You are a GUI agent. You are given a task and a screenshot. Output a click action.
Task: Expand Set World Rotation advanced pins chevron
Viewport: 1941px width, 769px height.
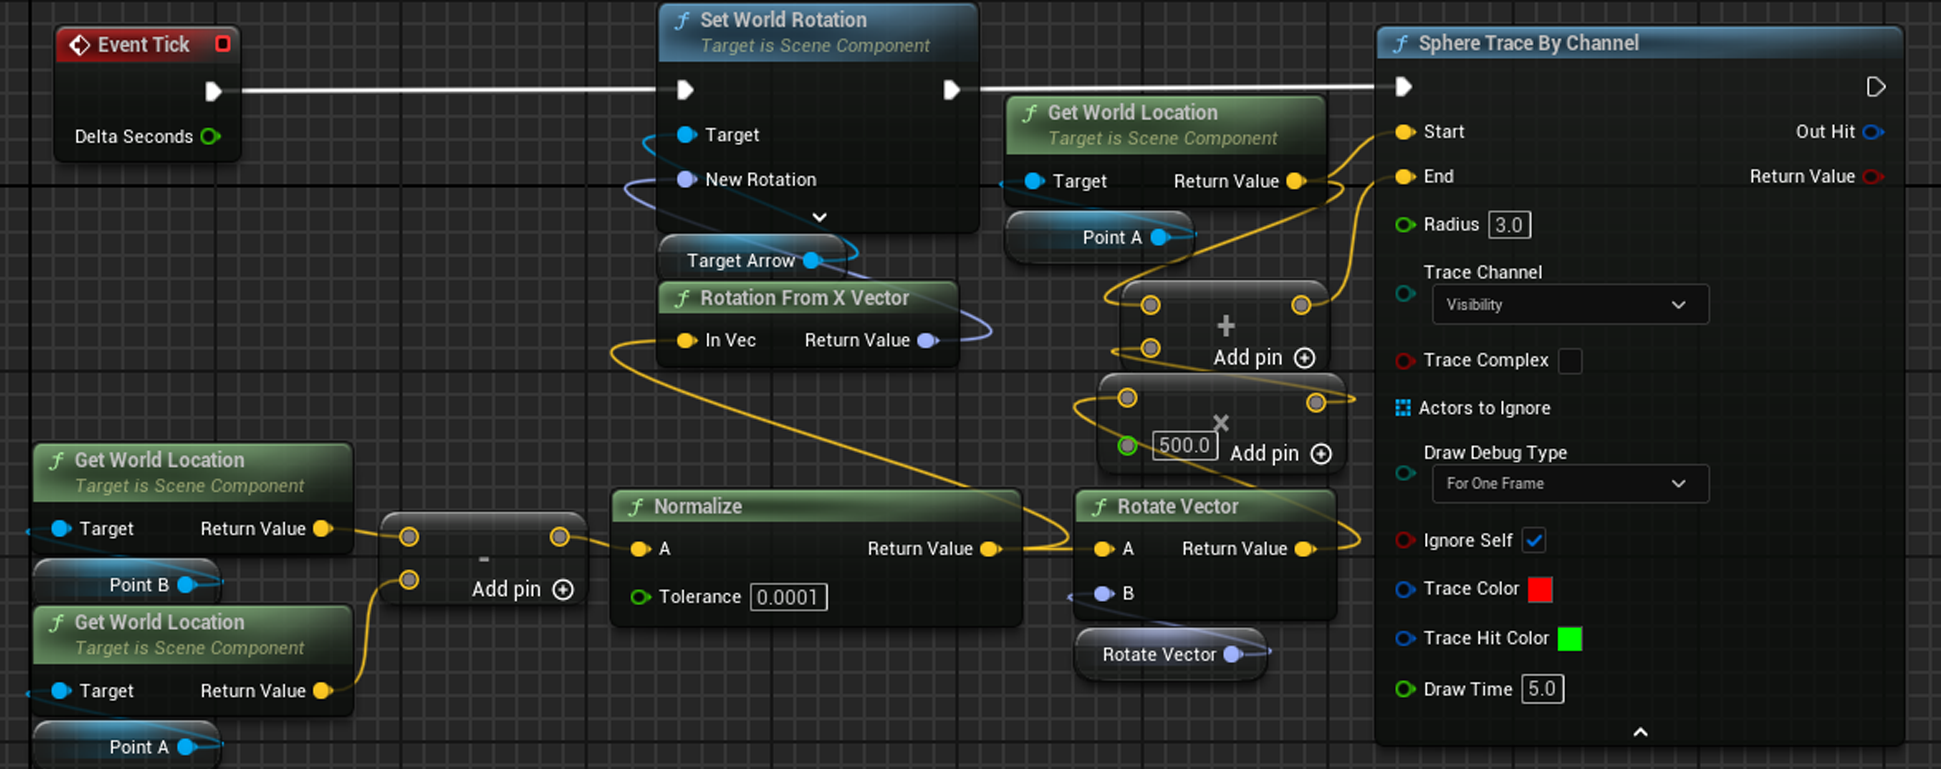coord(819,217)
